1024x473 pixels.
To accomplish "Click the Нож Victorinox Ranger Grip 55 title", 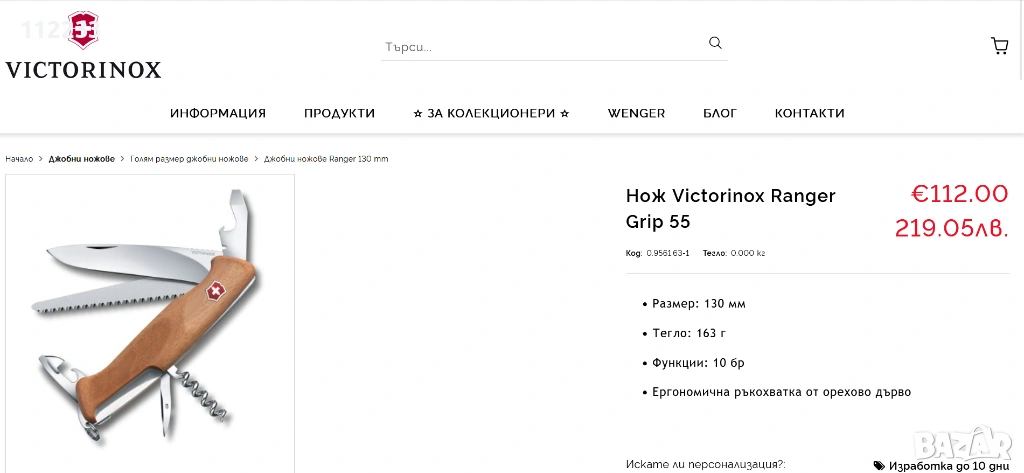I will pos(731,208).
